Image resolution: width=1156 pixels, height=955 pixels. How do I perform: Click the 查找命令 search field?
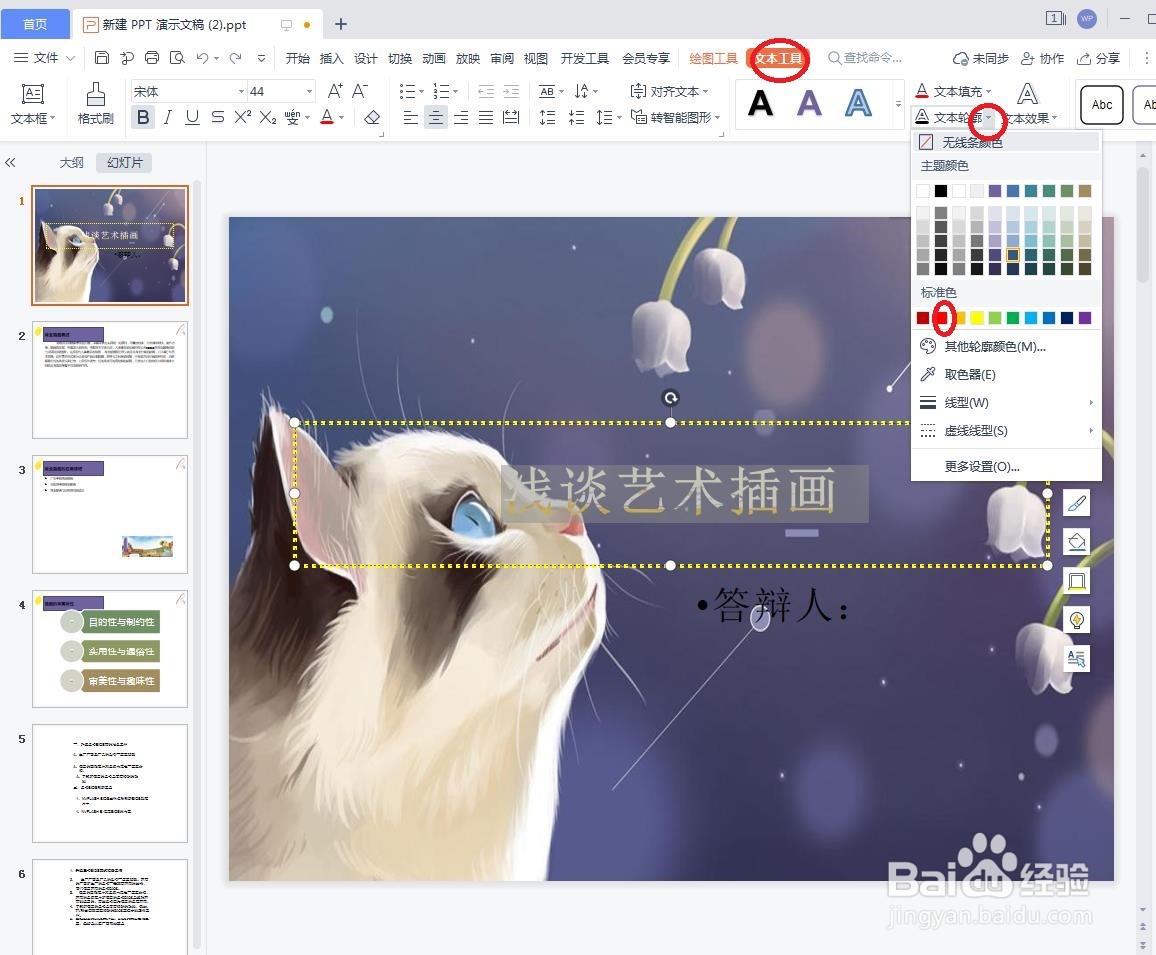(x=865, y=58)
